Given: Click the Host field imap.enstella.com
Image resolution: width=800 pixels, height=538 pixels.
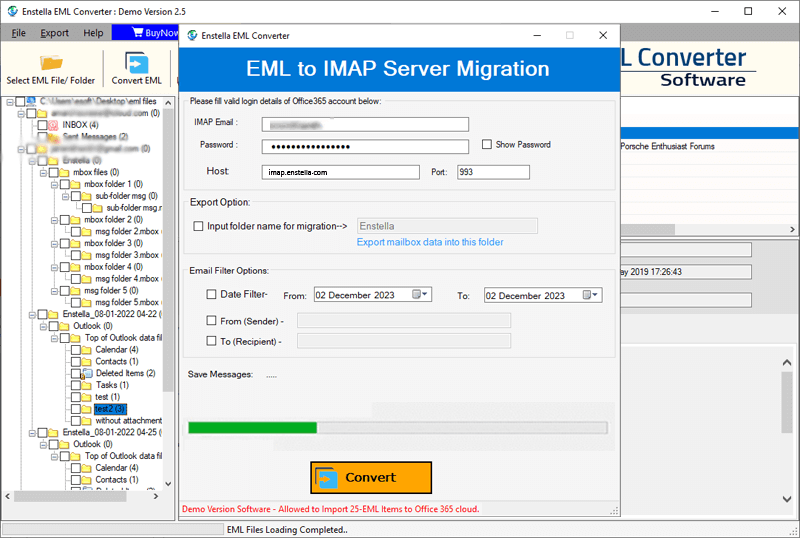Looking at the screenshot, I should pos(340,172).
